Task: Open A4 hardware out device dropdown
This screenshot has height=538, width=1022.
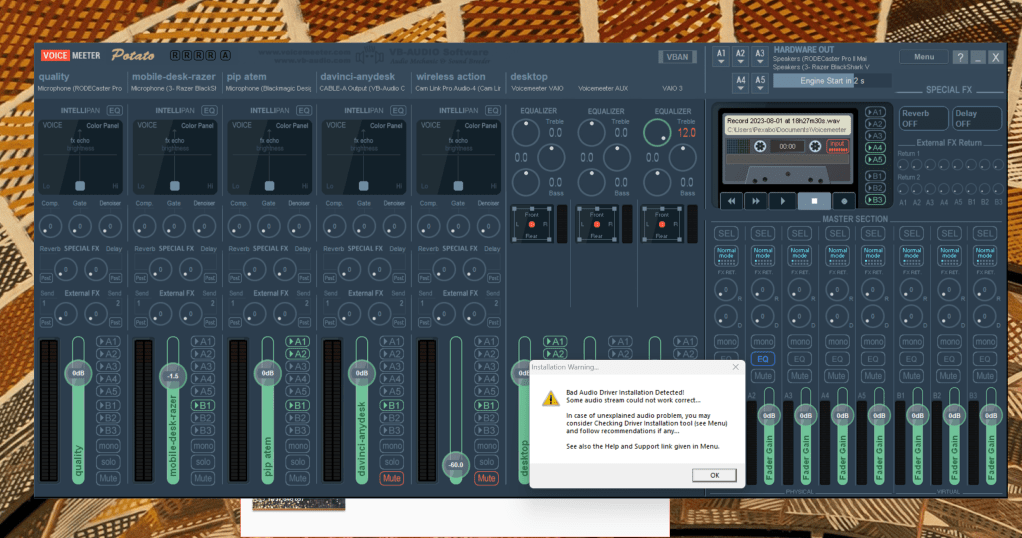Action: point(740,82)
